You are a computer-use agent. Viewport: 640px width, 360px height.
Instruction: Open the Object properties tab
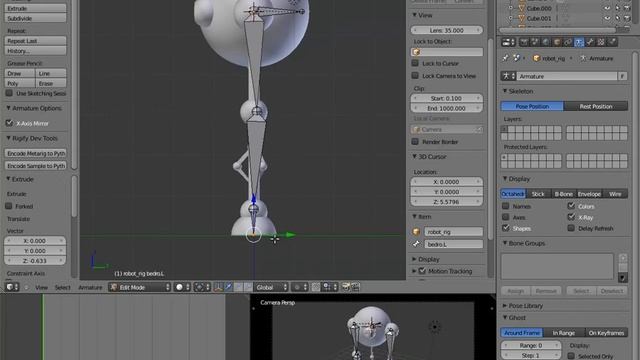(557, 42)
